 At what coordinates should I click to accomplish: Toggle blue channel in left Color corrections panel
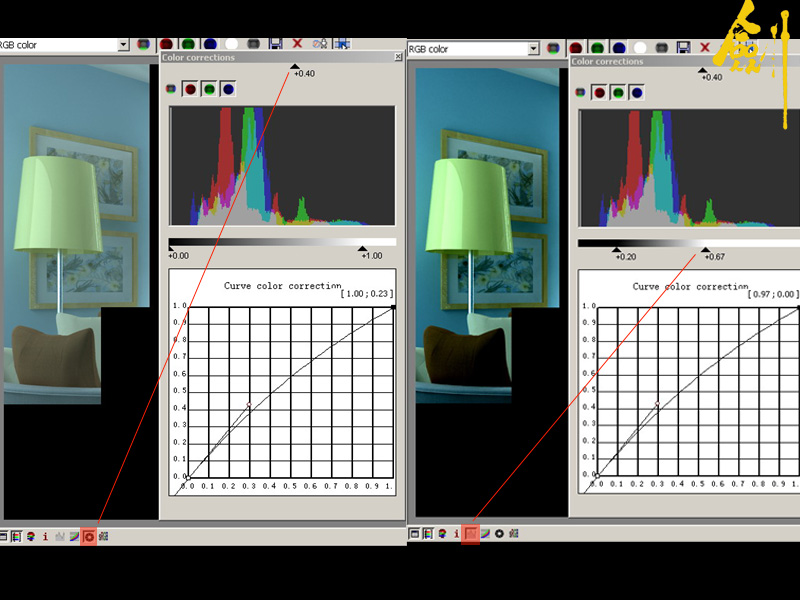tap(228, 89)
